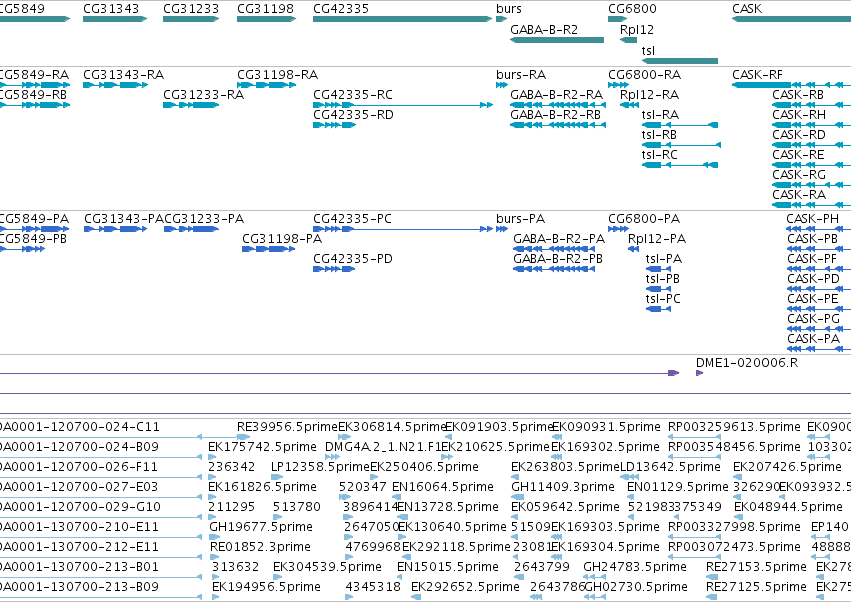The width and height of the screenshot is (851, 602).
Task: Click EST GH24783.5prime
Action: pos(635,567)
